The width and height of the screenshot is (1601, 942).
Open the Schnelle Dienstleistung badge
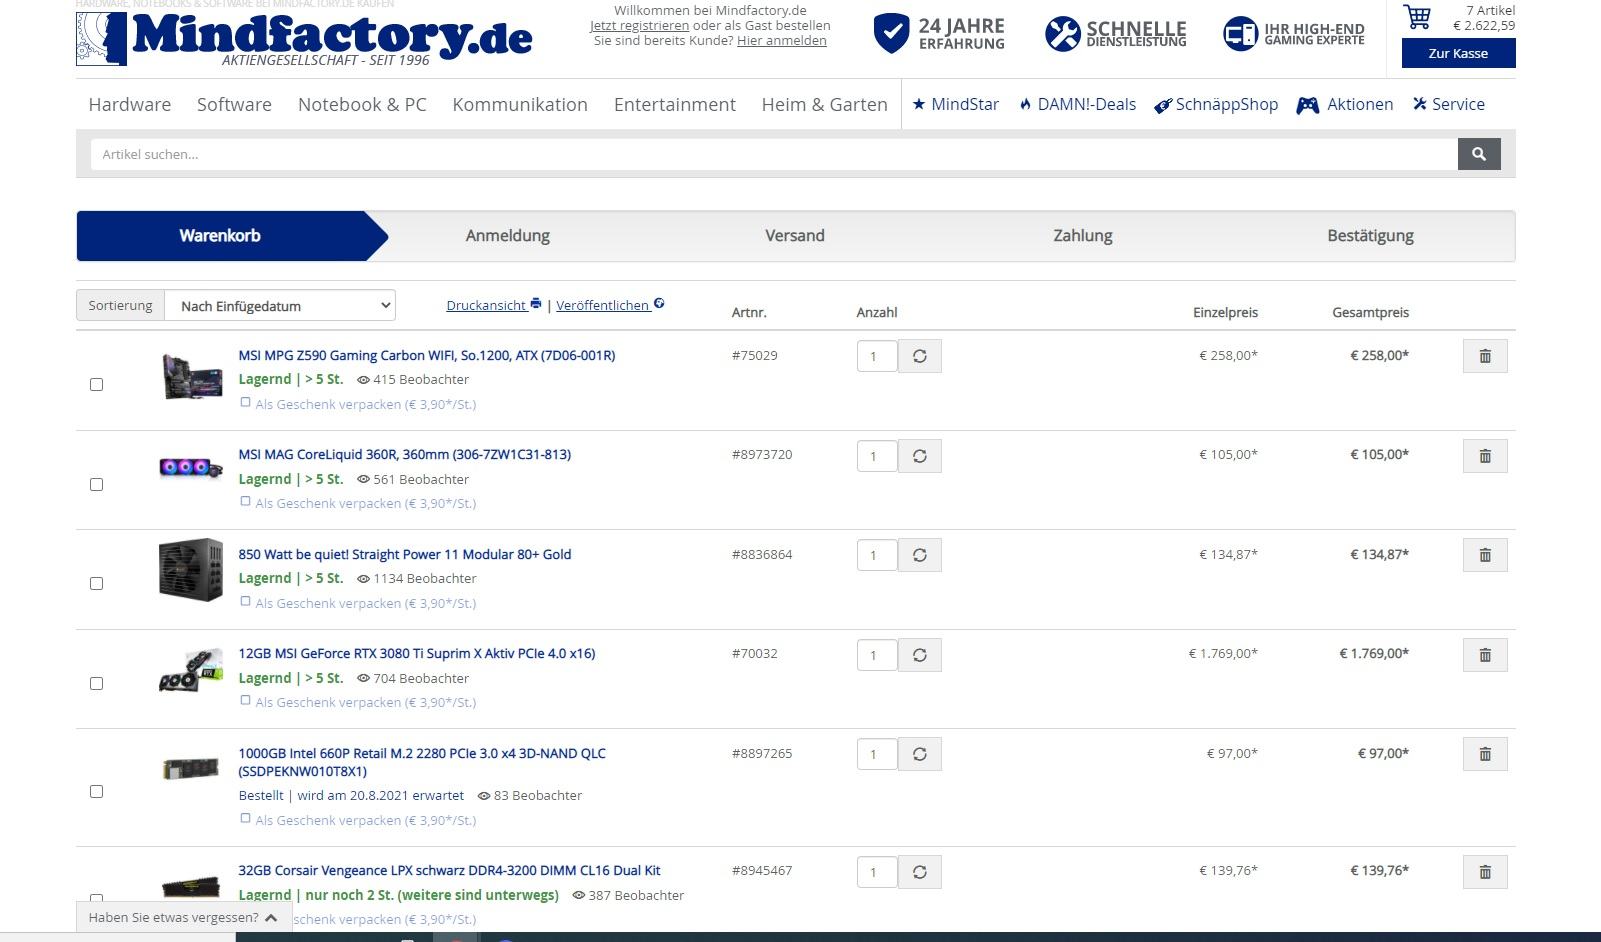pyautogui.click(x=1115, y=34)
